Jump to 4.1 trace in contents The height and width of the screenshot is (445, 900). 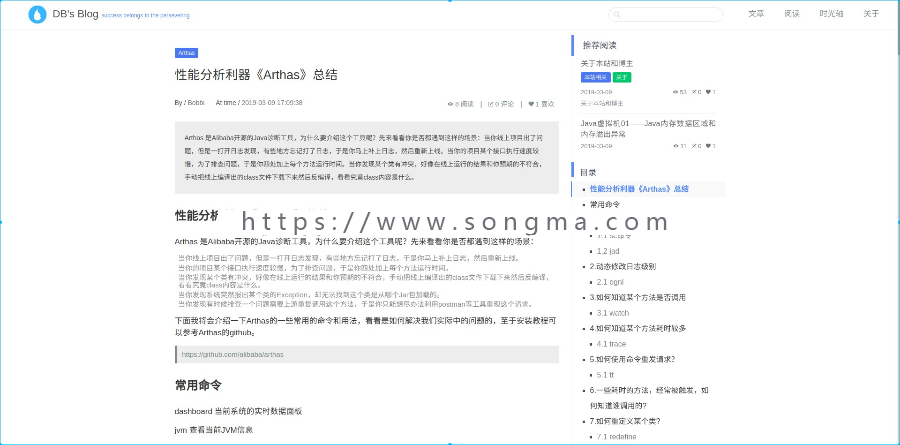[611, 344]
